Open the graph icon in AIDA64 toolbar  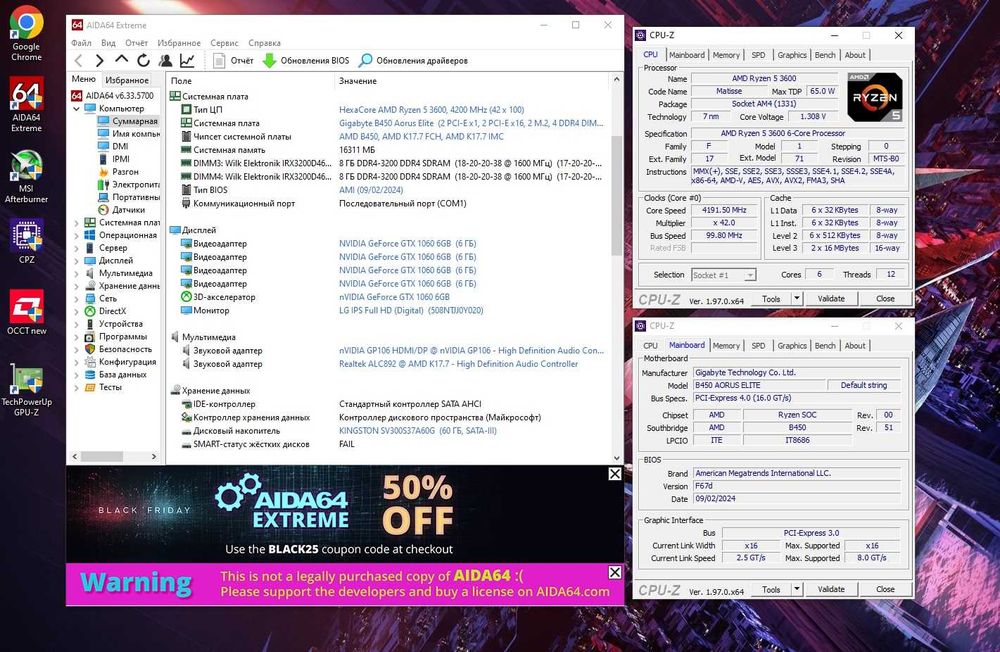pyautogui.click(x=187, y=61)
